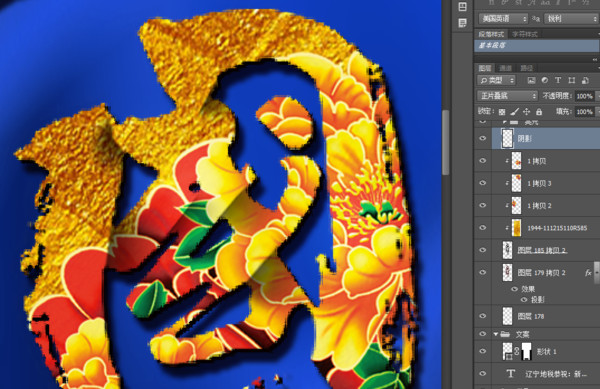
Task: Lock image pixels brush icon
Action: click(515, 112)
